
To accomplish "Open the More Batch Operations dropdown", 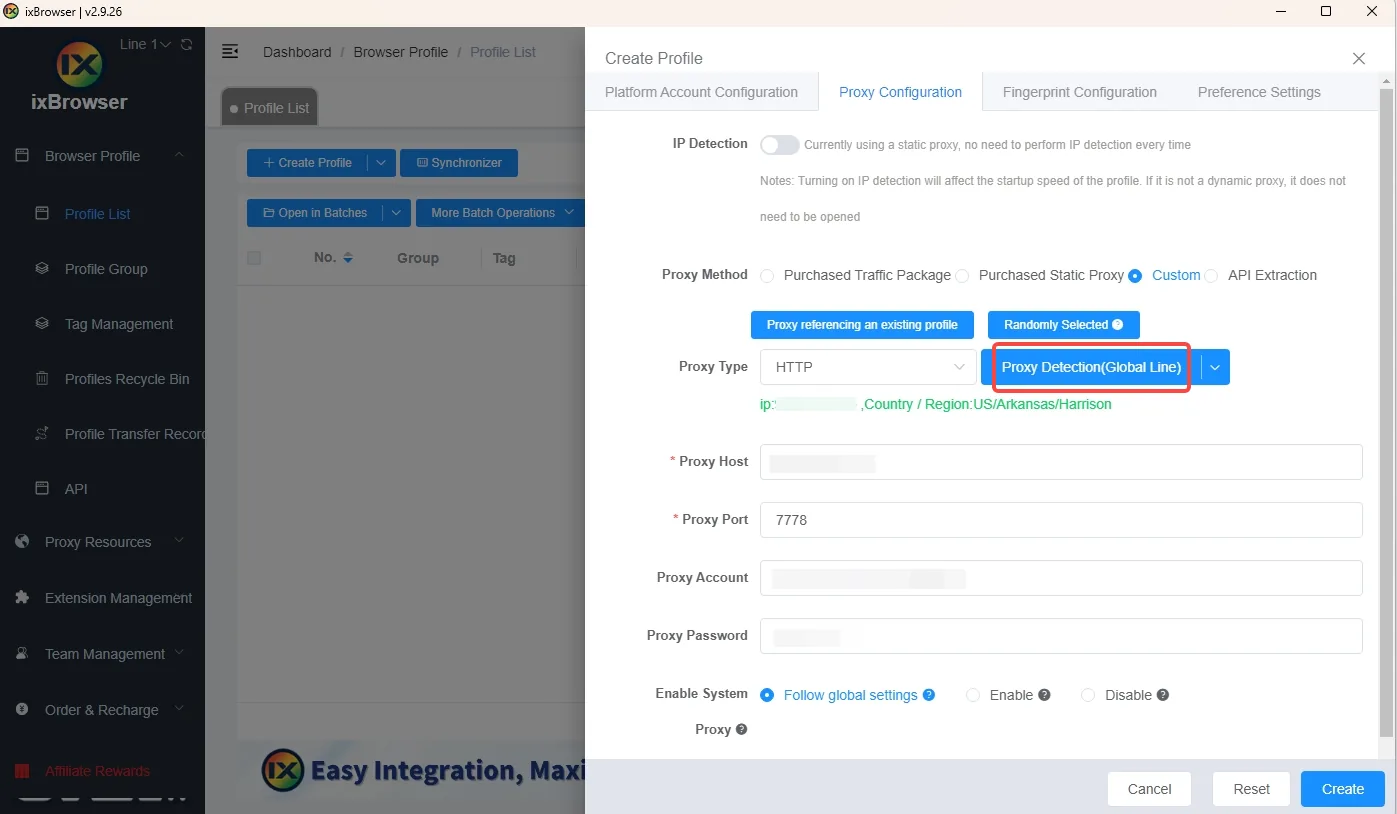I will (502, 213).
